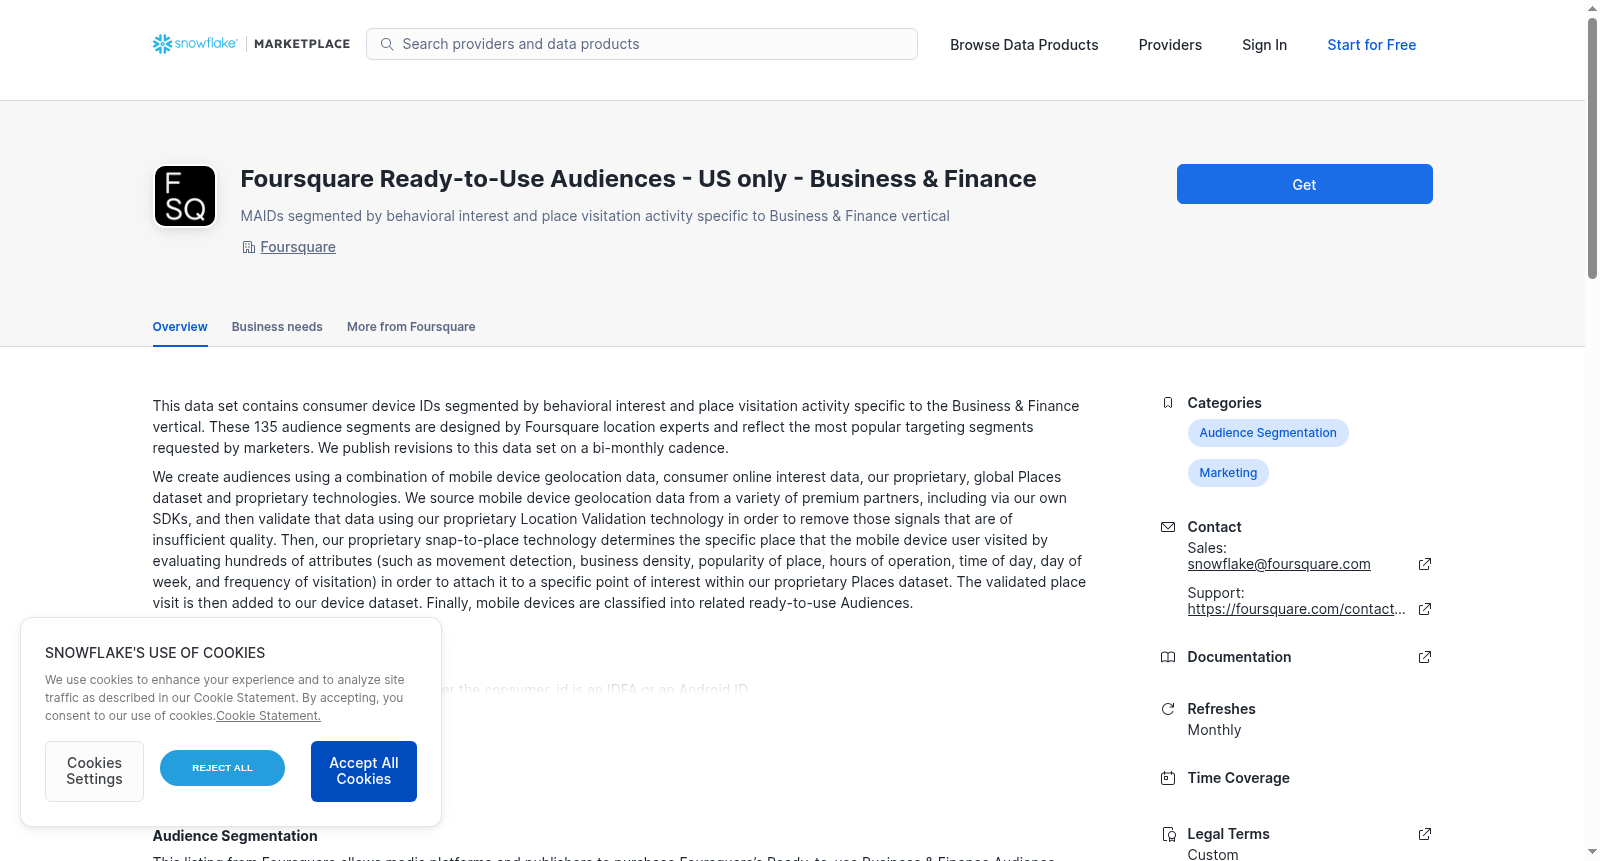The width and height of the screenshot is (1600, 861).
Task: Click the search magnifier icon
Action: (x=387, y=44)
